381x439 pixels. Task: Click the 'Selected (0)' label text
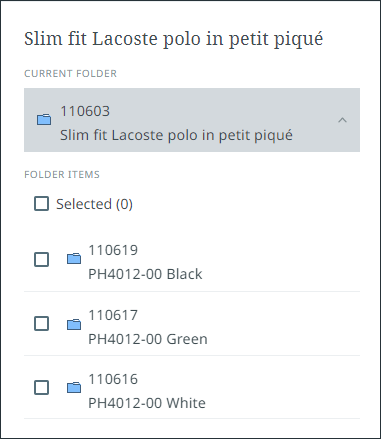tap(94, 204)
